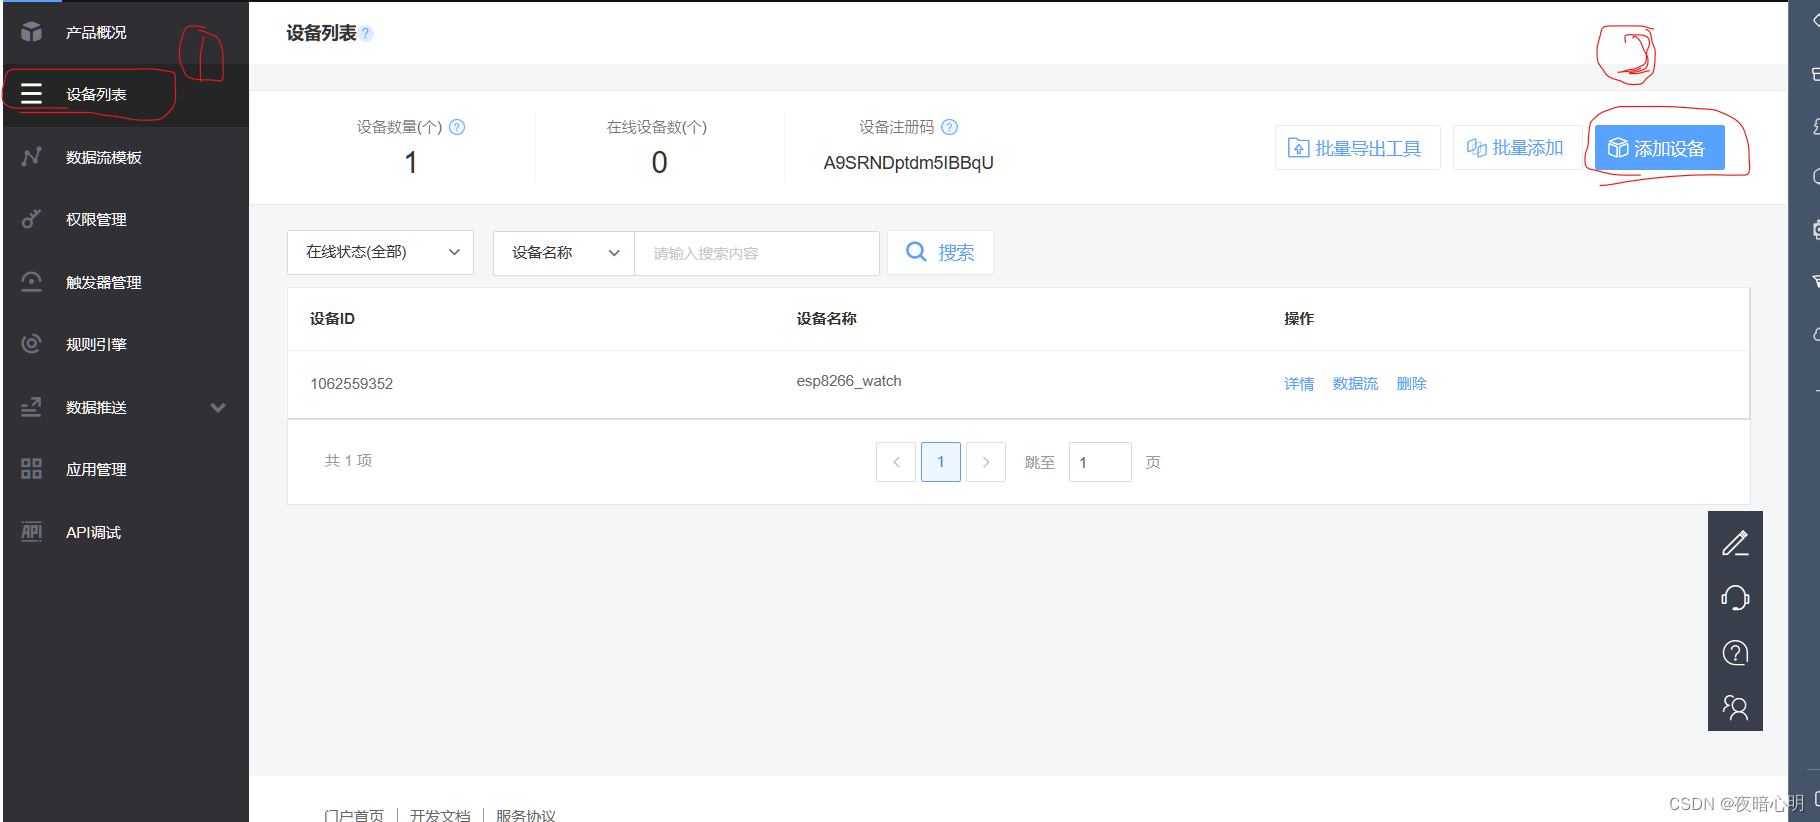Click the API调试 icon
Image resolution: width=1820 pixels, height=822 pixels.
32,532
